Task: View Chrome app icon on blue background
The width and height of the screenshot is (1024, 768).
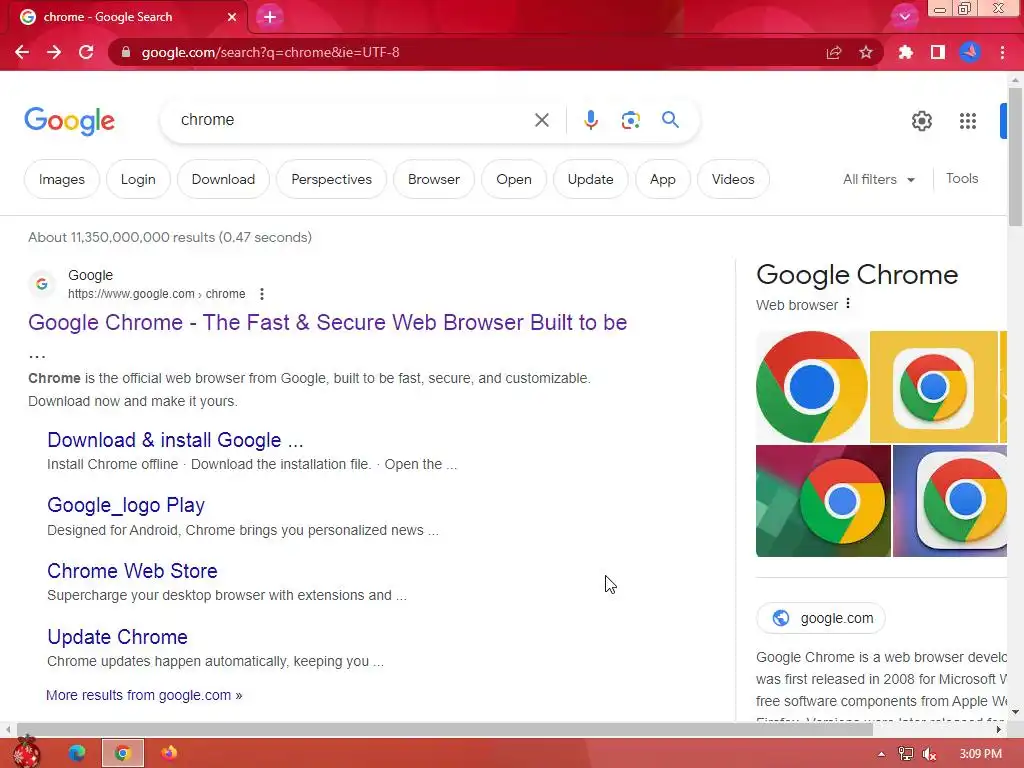Action: pyautogui.click(x=950, y=501)
